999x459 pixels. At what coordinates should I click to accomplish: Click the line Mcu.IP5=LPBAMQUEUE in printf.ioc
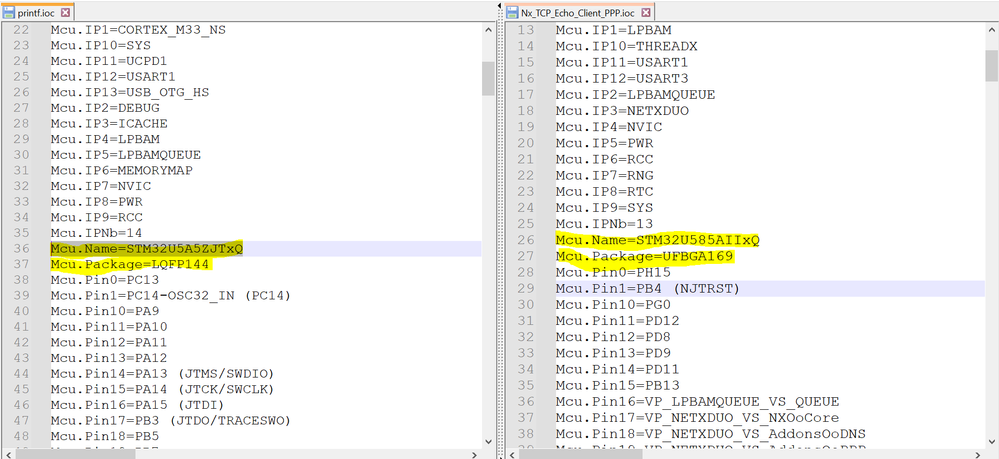click(126, 154)
